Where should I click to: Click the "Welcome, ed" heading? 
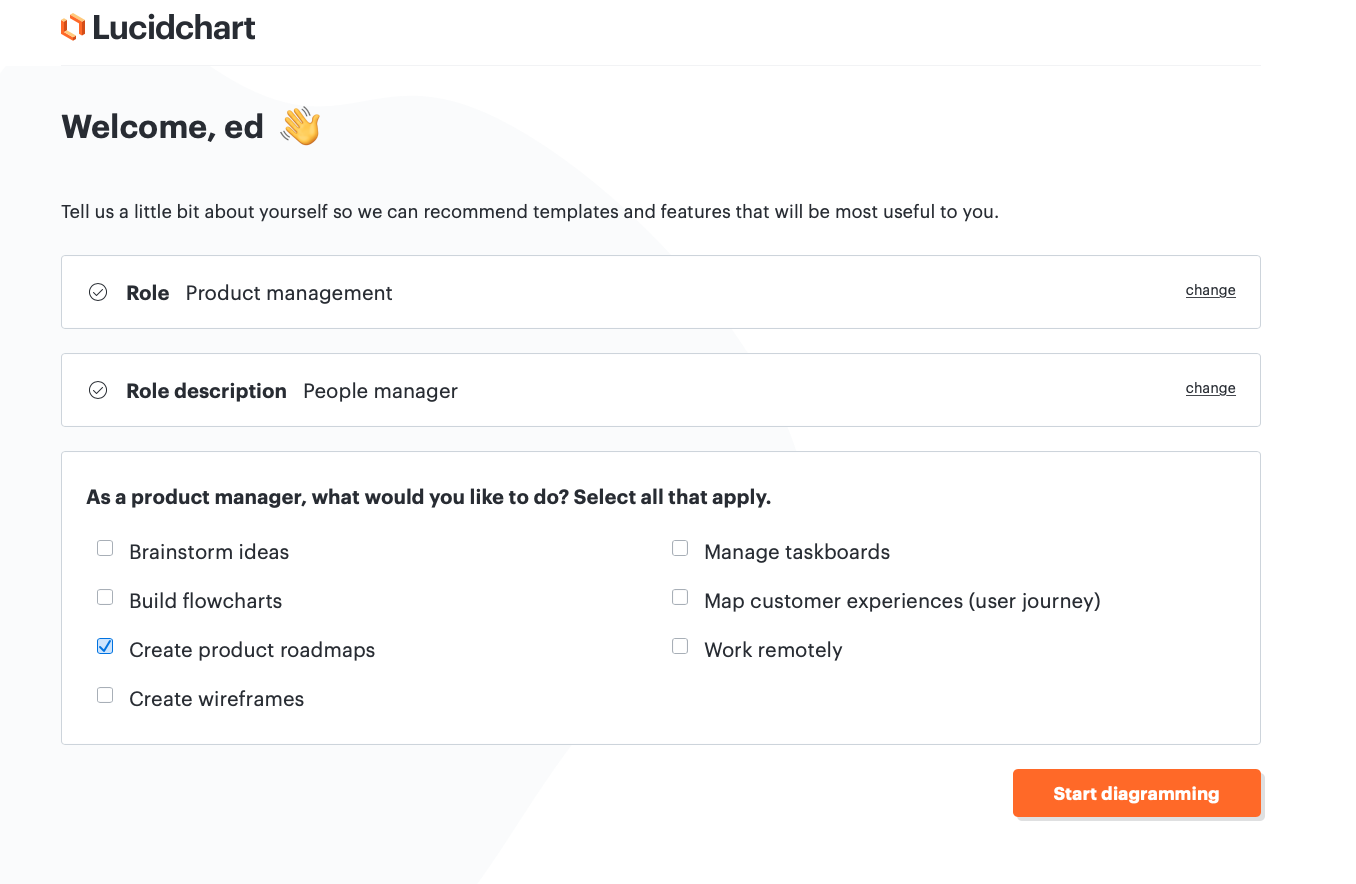162,127
